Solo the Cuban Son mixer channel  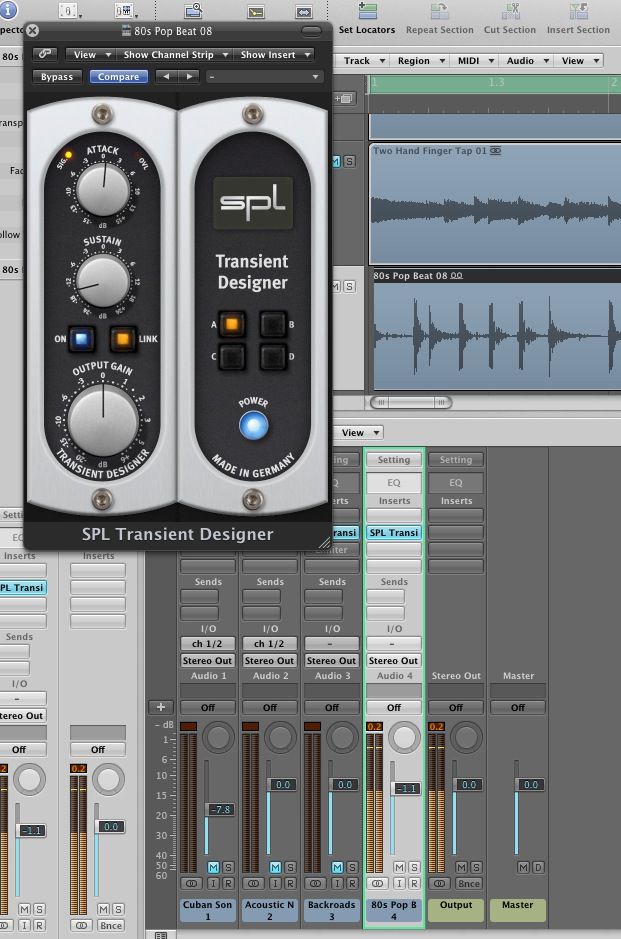228,867
